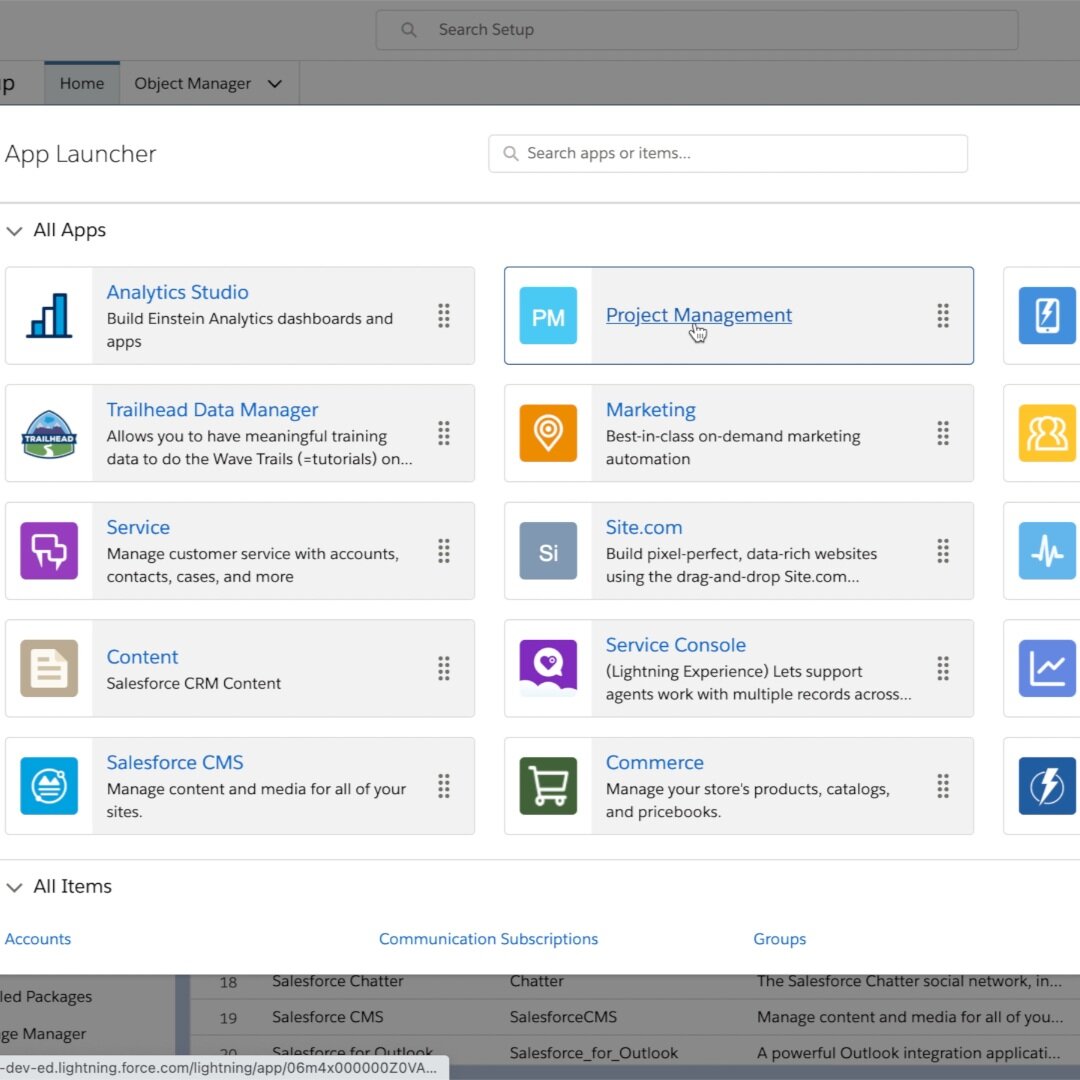Open the Salesforce CMS app icon
The image size is (1080, 1080).
49,786
